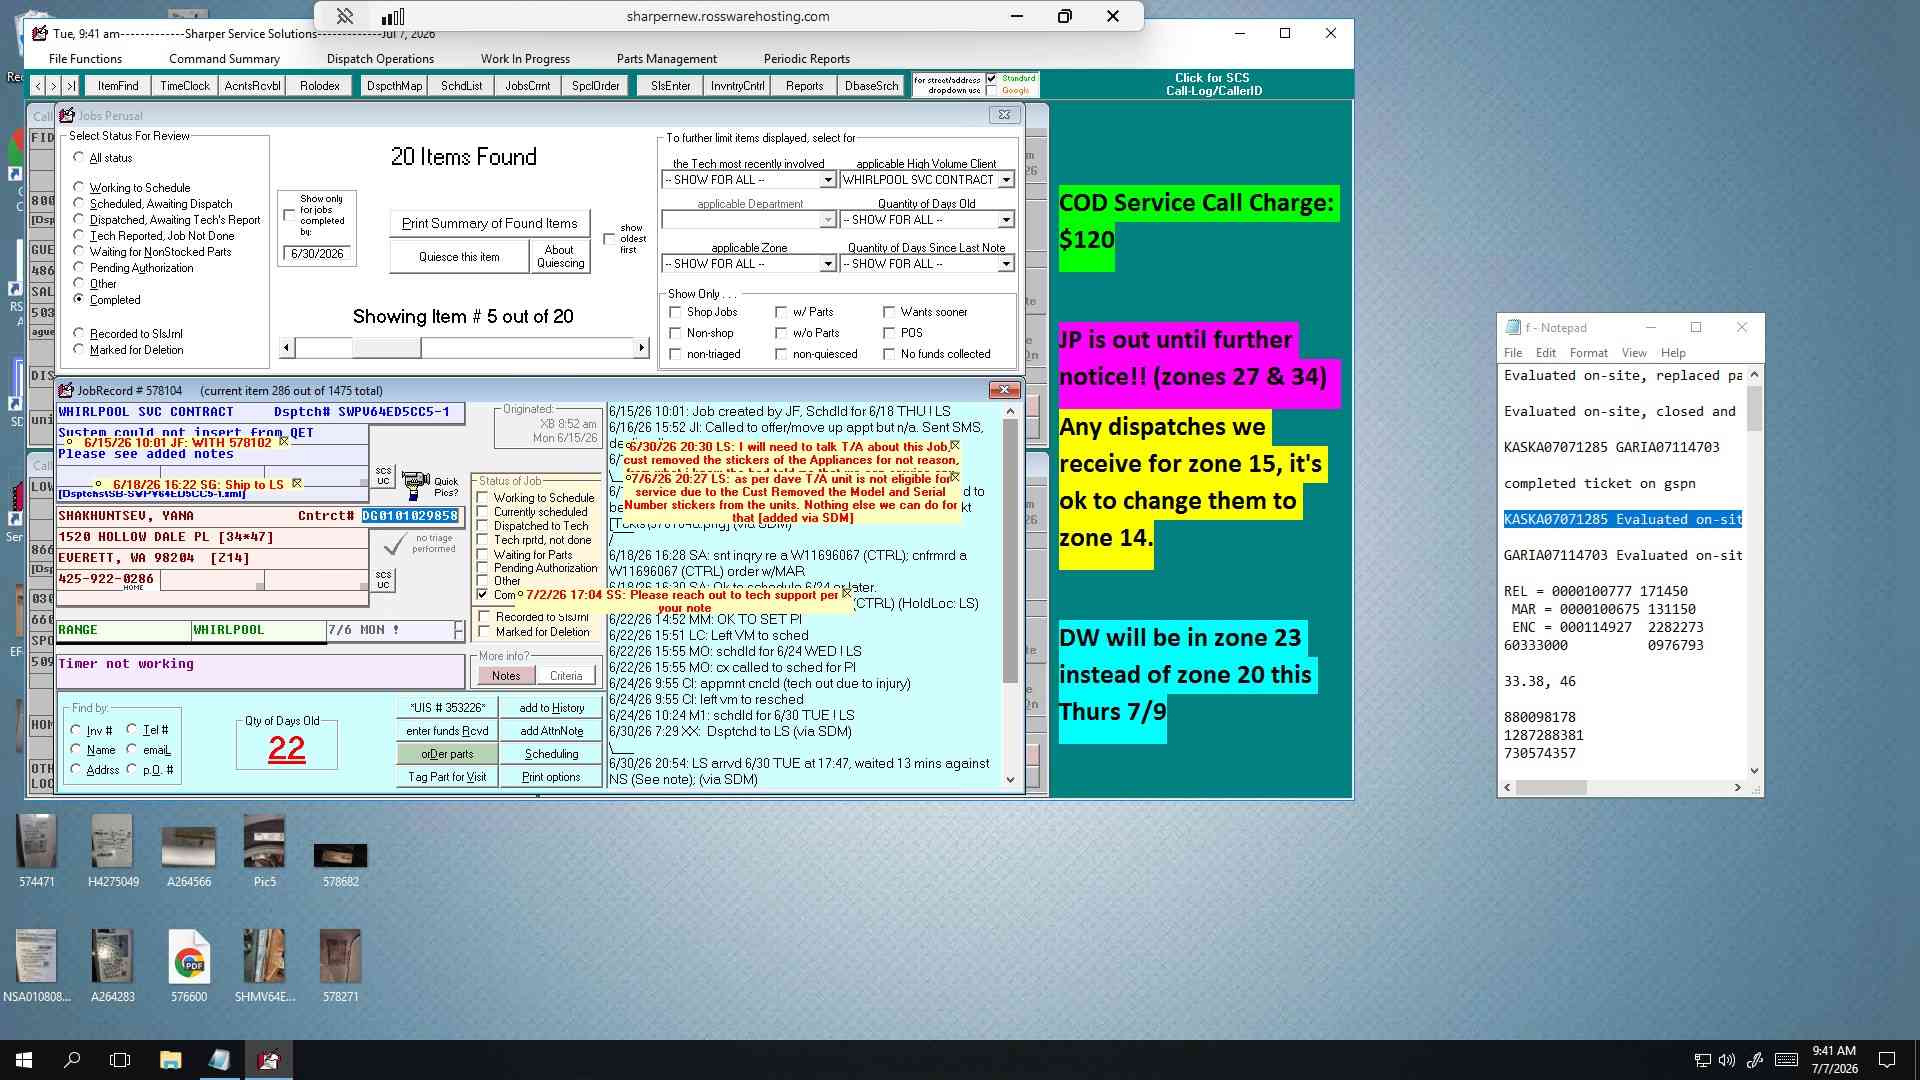Enable the Shop Jobs checkbox
The image size is (1920, 1080).
675,312
